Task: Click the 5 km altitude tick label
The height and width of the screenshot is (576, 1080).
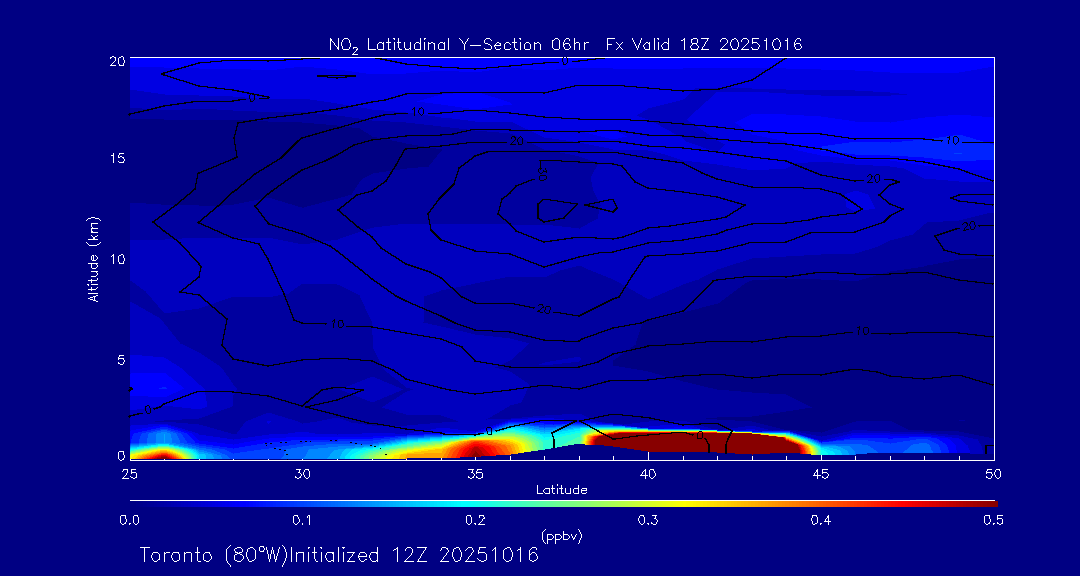Action: [118, 359]
